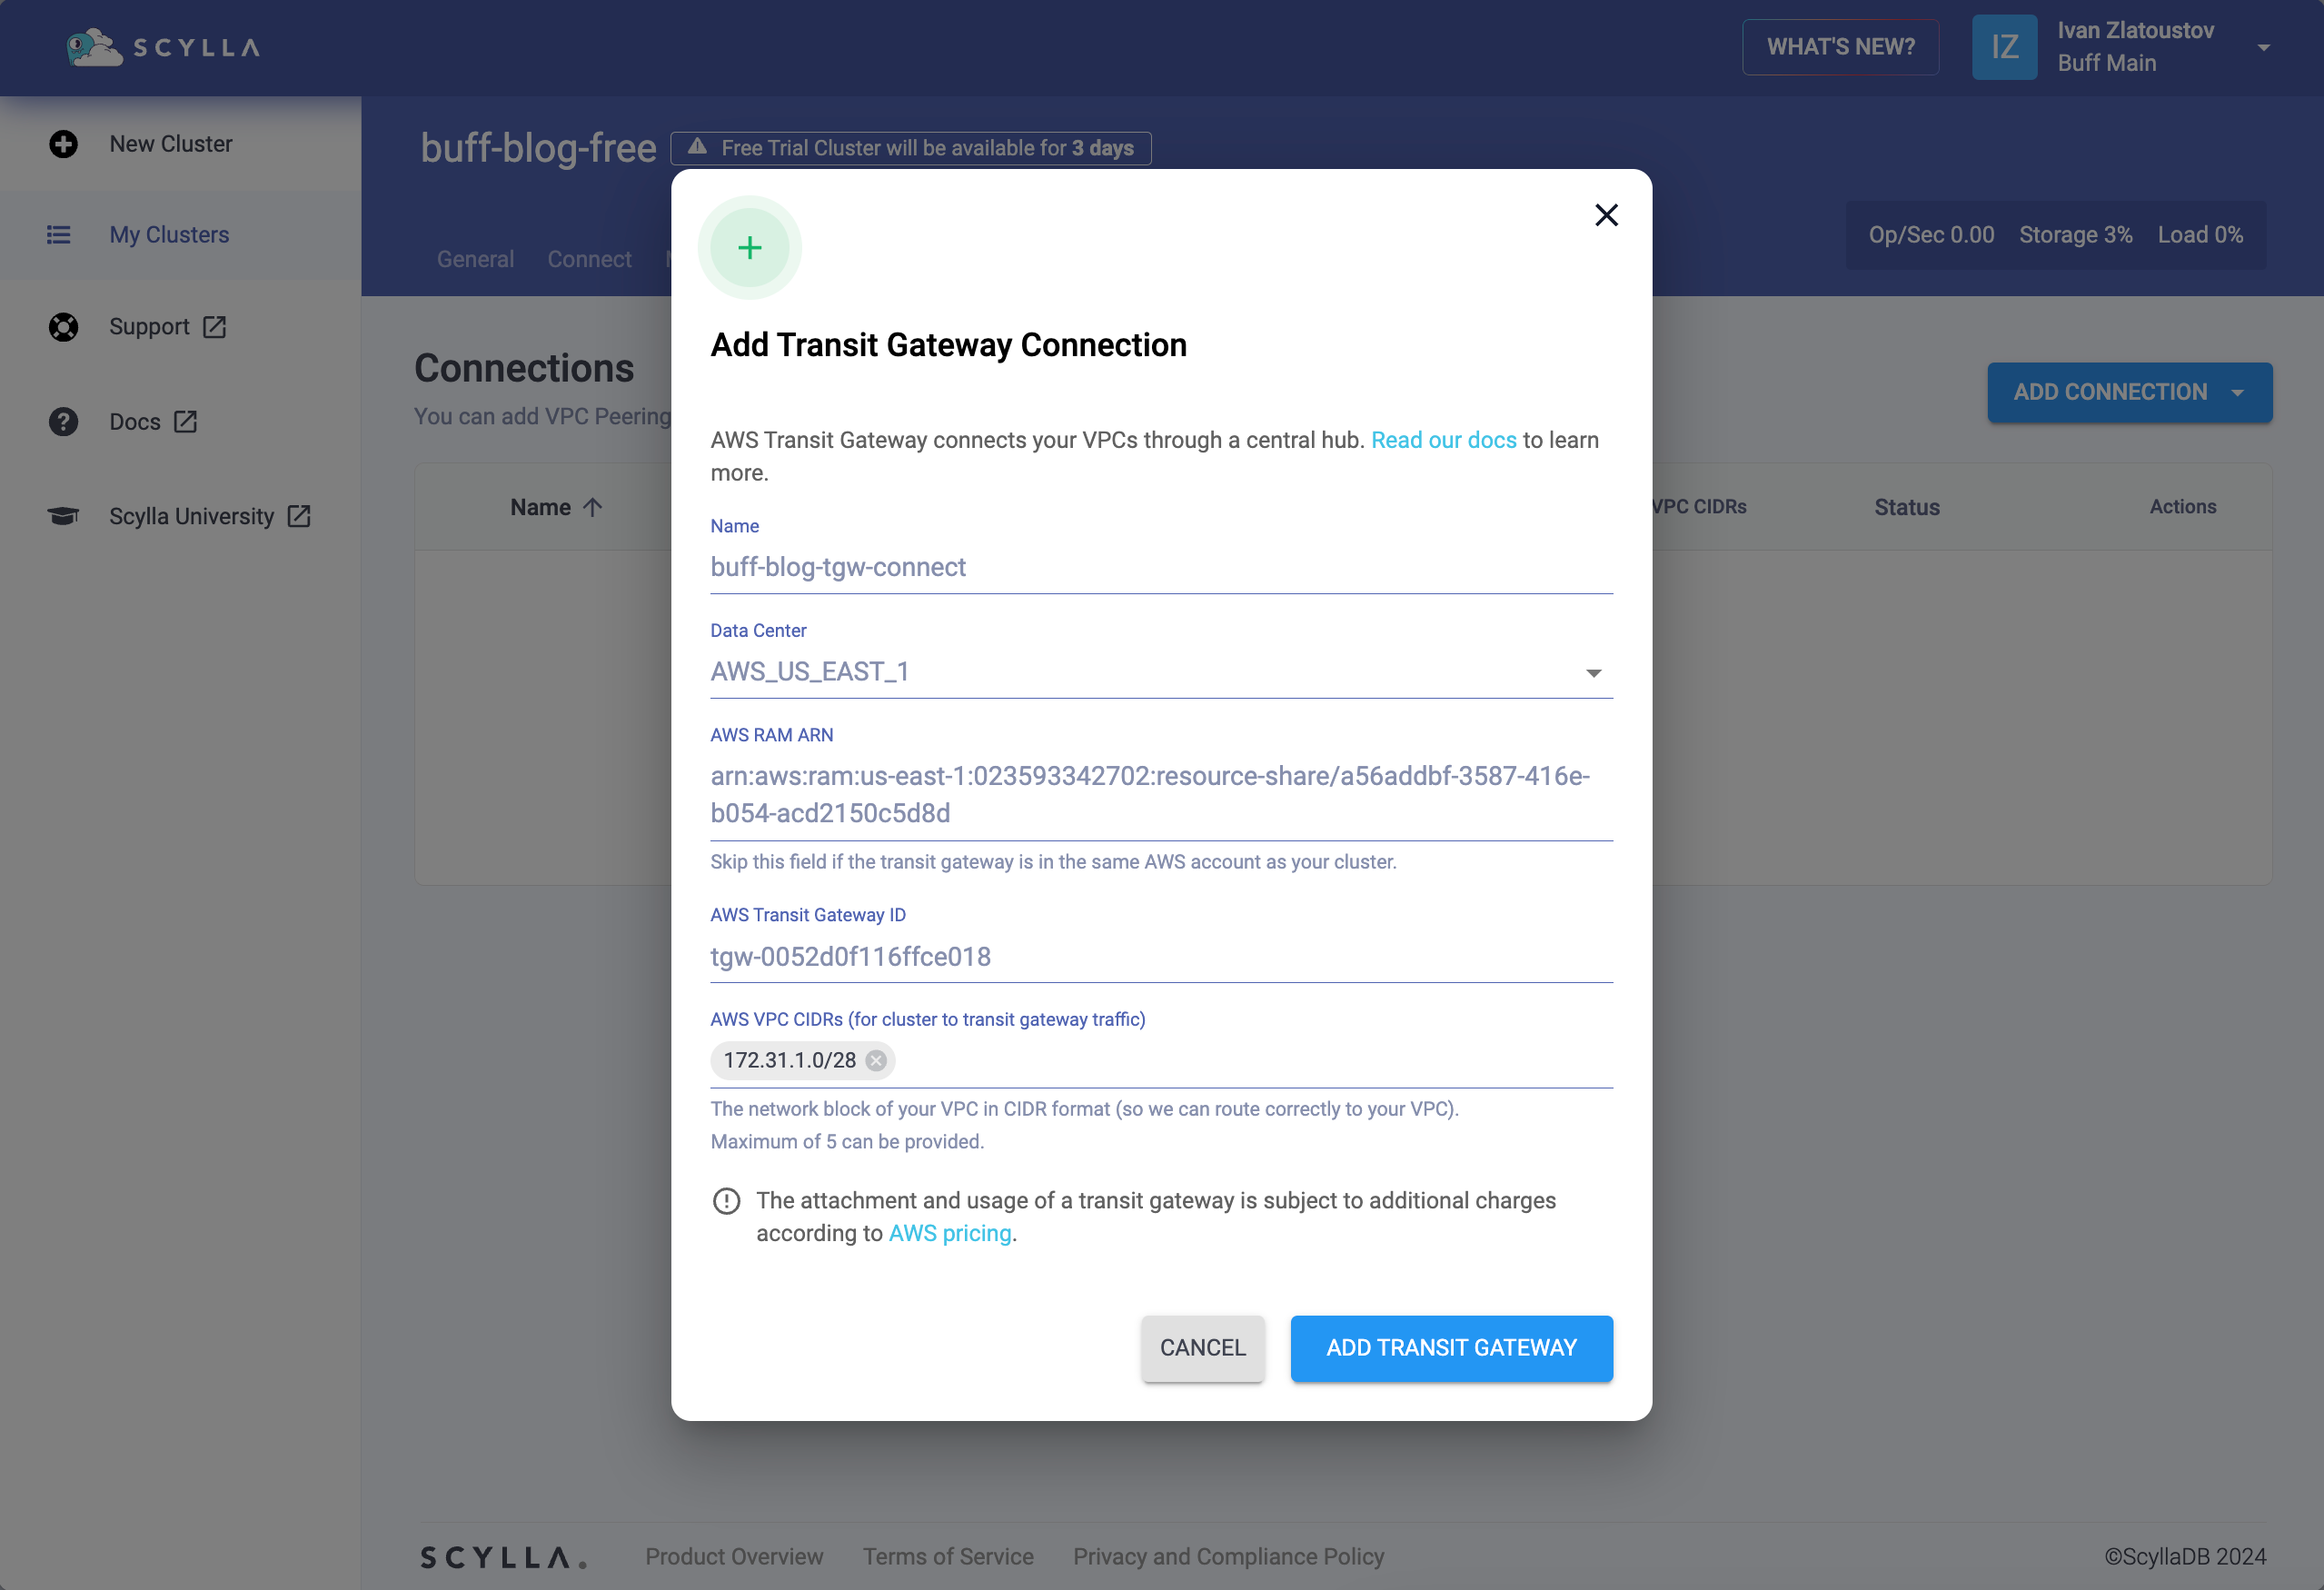Click the AWS Transit Gateway ID field
The image size is (2324, 1590).
1161,957
